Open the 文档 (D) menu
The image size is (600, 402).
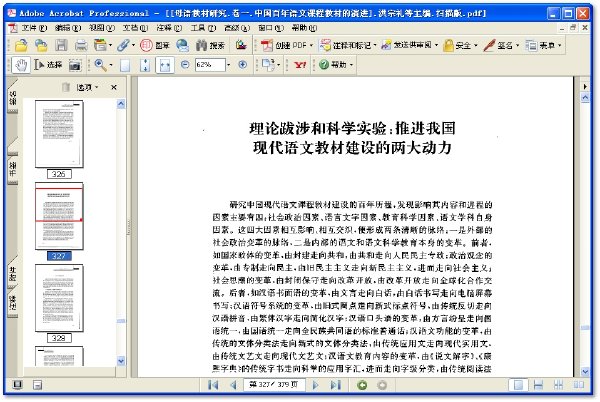click(135, 28)
